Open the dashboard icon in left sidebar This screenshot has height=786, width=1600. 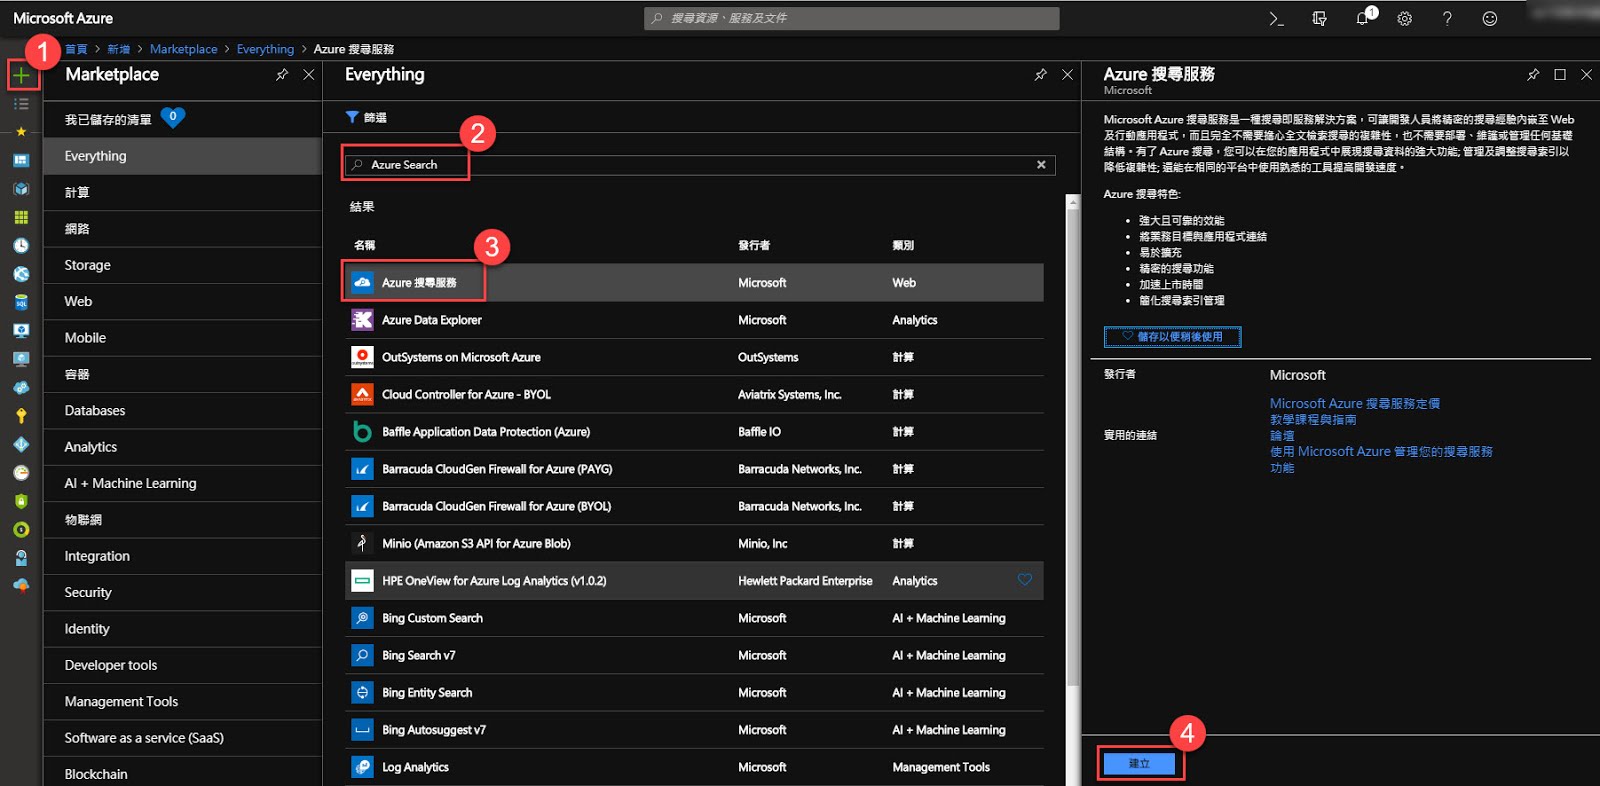[x=21, y=160]
